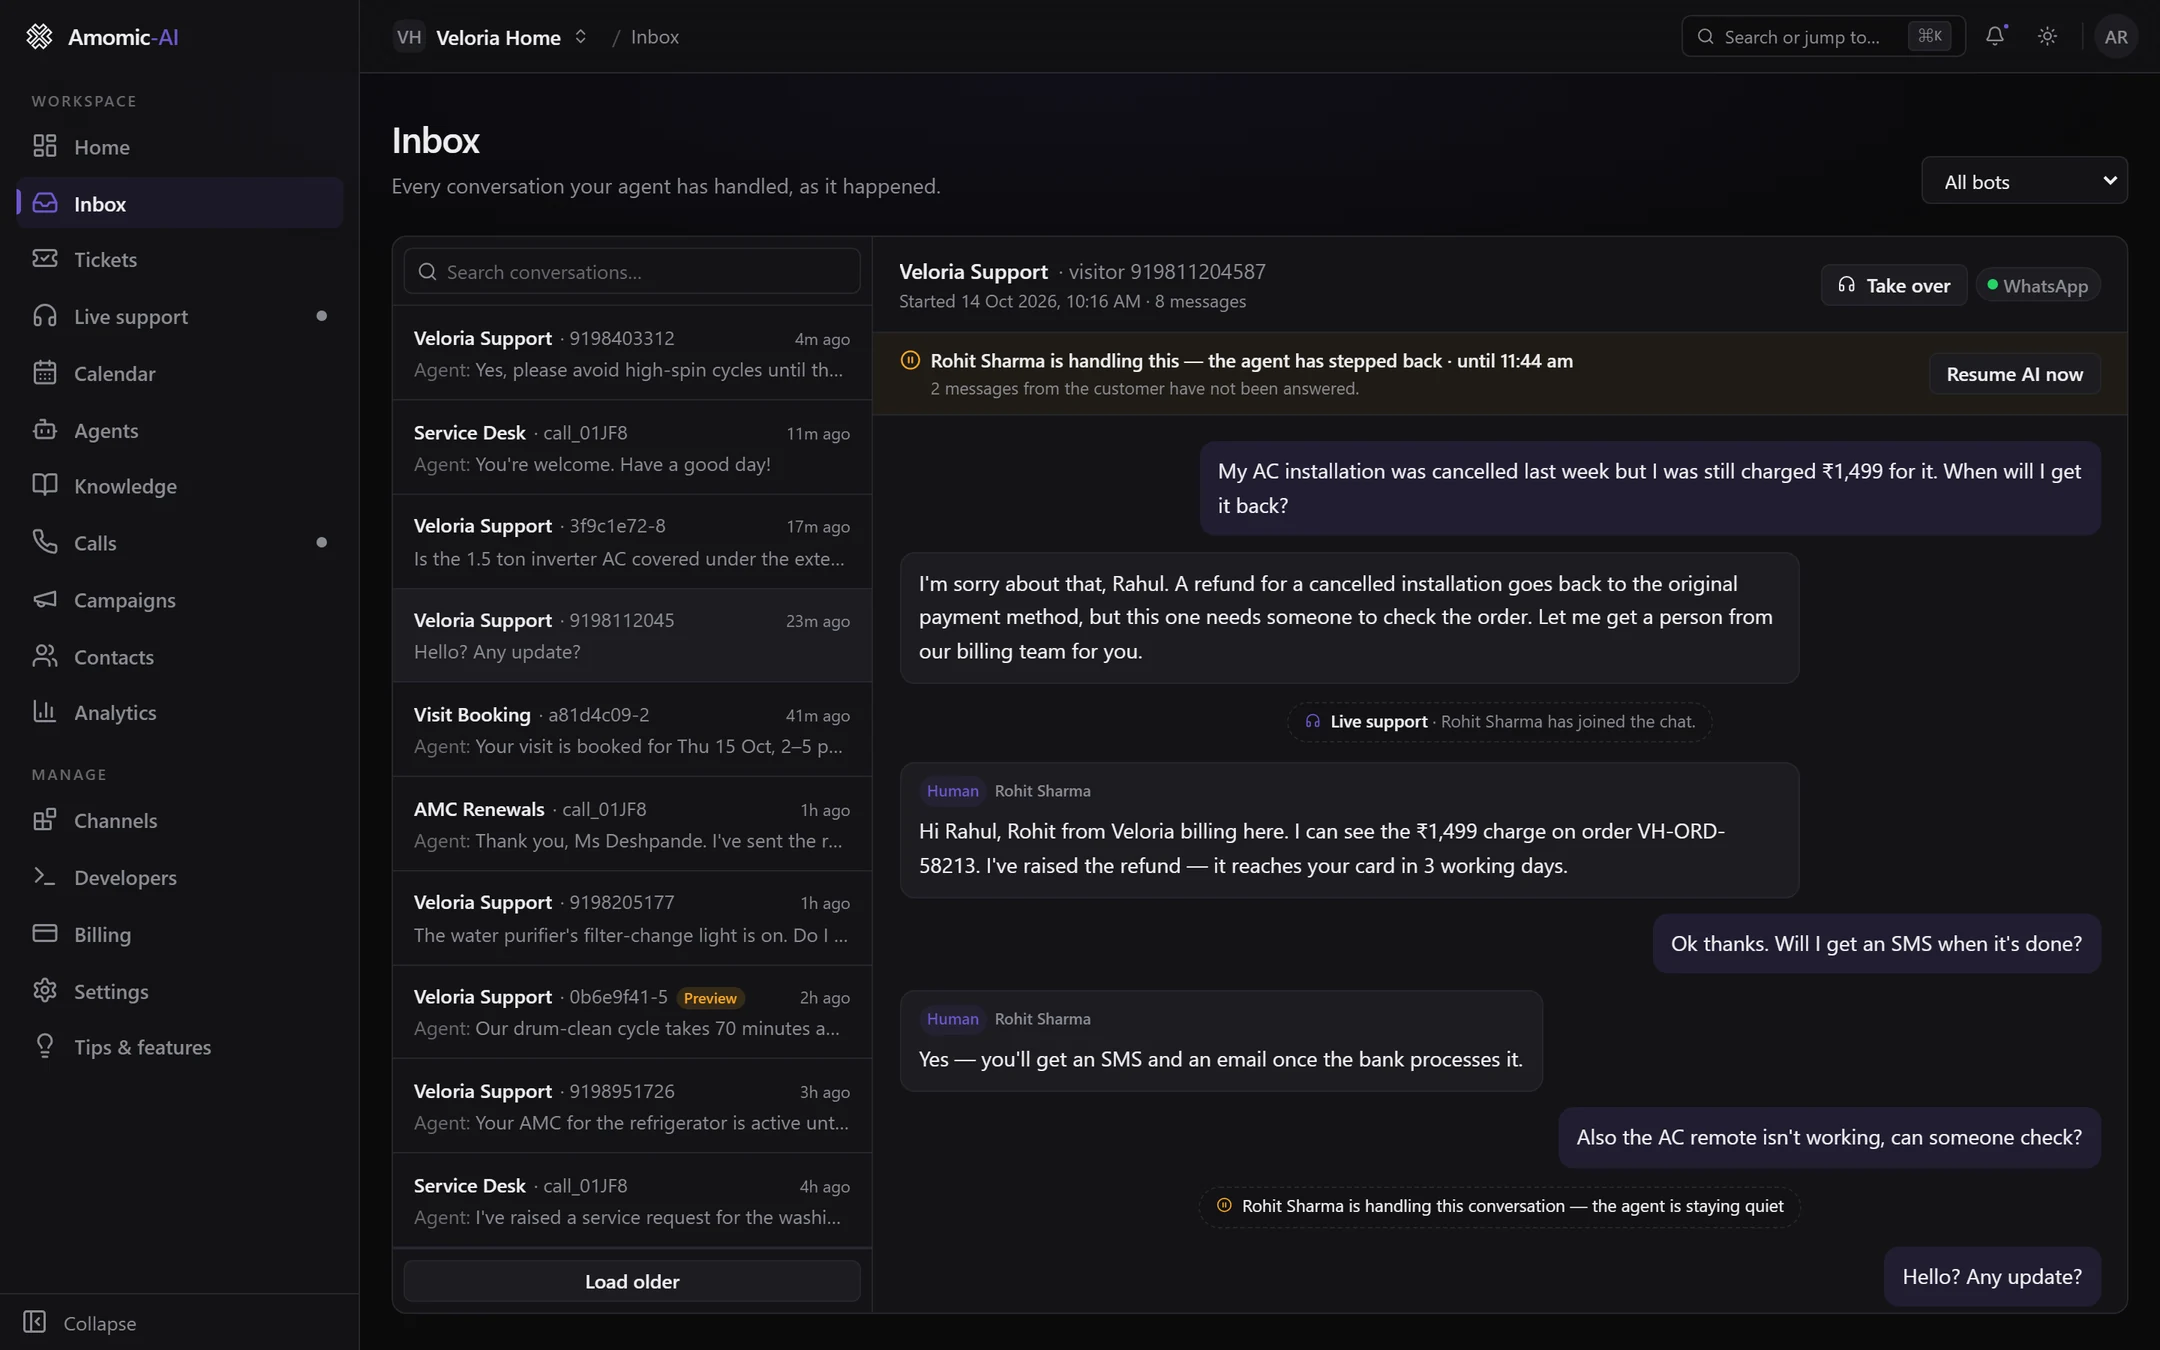
Task: Click the Billing card icon
Action: pos(45,934)
